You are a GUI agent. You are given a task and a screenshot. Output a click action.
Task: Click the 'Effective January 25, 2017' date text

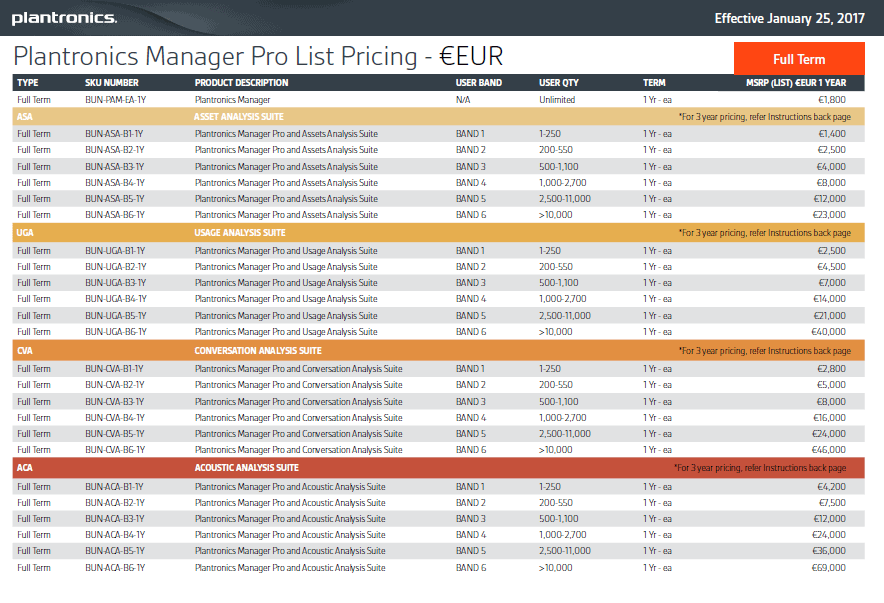pos(789,19)
